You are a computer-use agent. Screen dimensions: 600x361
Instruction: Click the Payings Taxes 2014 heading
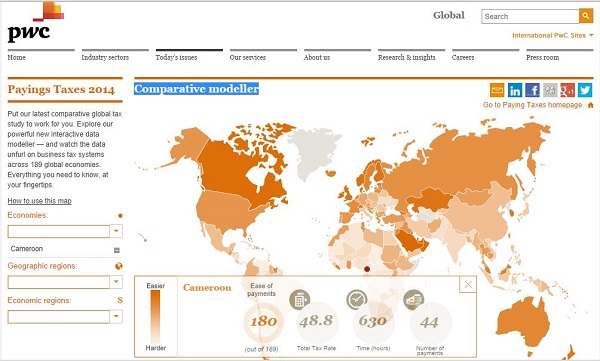[x=61, y=90]
